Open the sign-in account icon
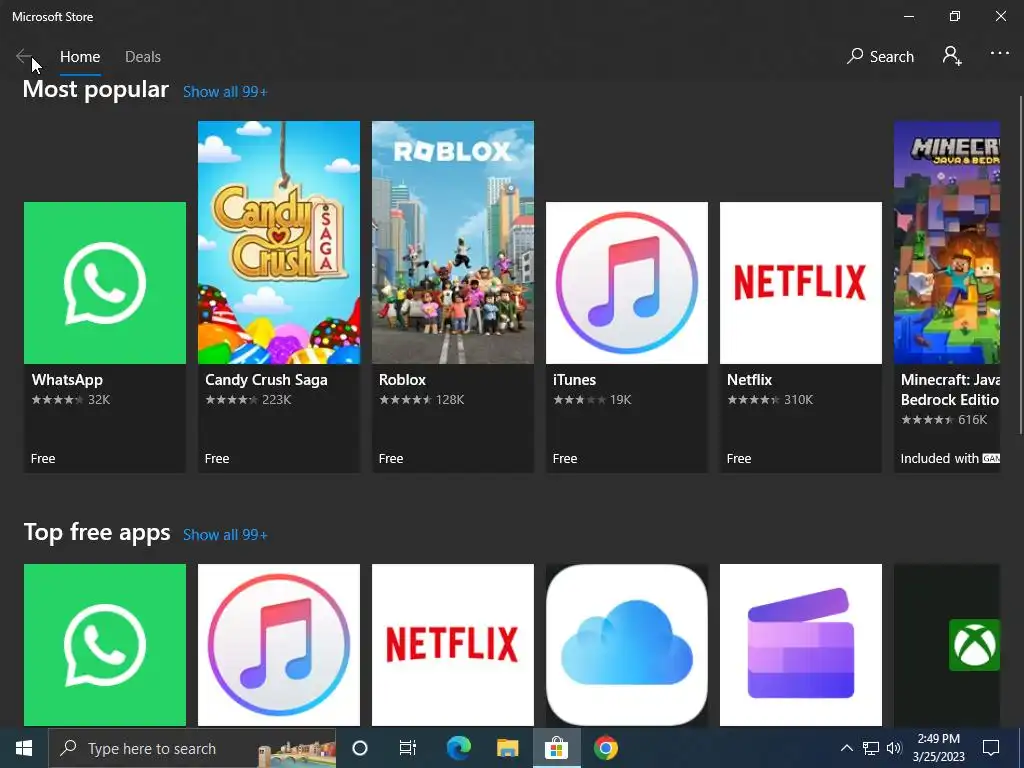 [x=952, y=56]
